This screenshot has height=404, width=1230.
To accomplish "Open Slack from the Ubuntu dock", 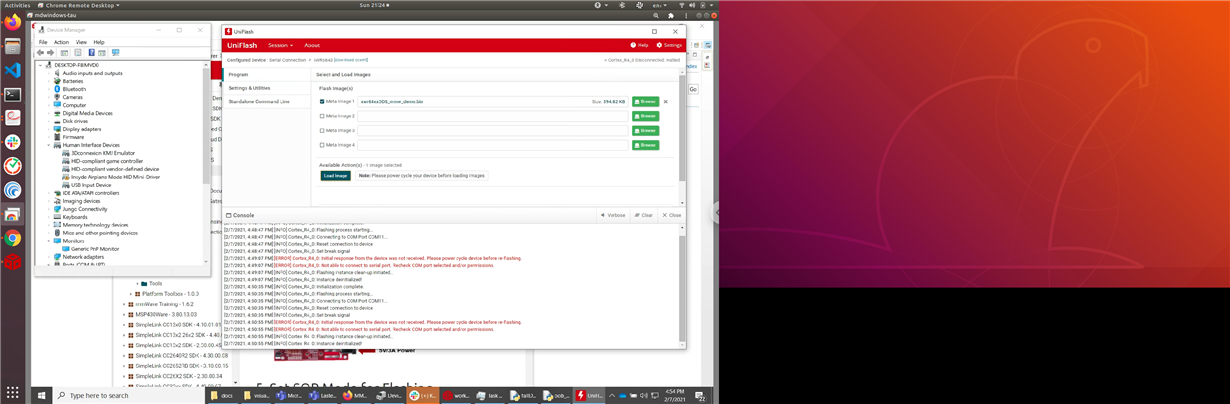I will [12, 143].
